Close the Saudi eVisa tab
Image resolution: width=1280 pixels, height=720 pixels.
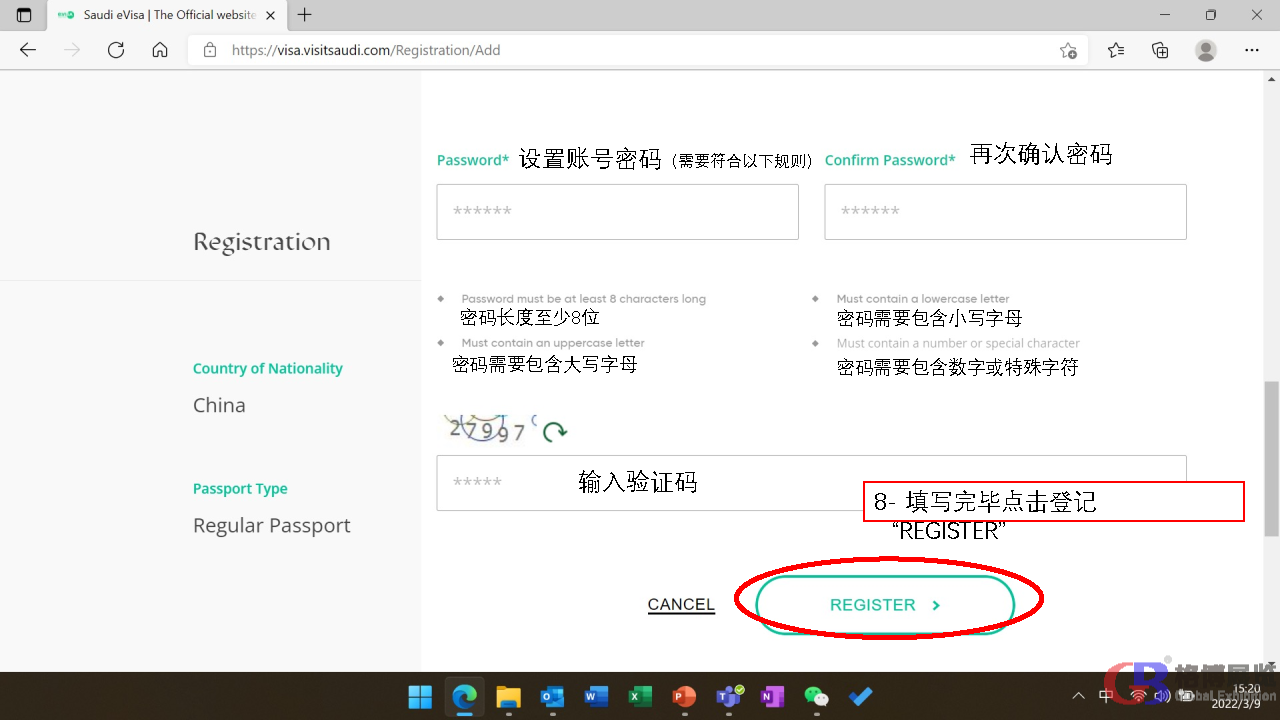[x=270, y=15]
